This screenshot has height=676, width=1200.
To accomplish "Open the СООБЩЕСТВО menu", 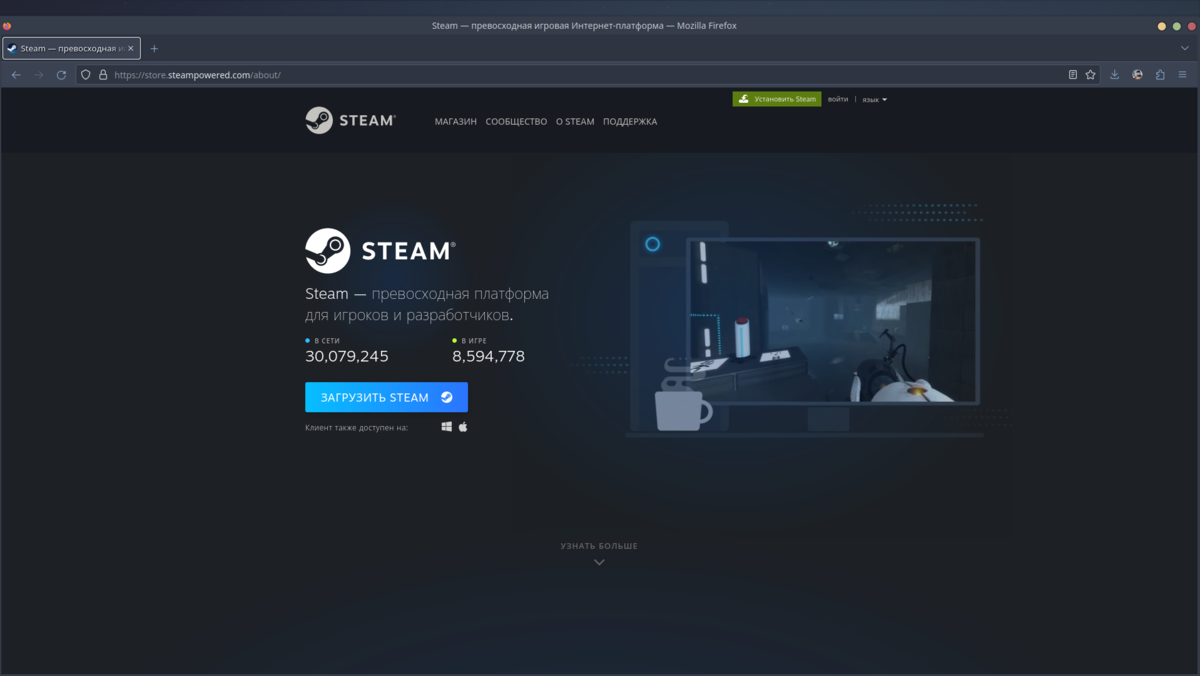I will [x=516, y=122].
